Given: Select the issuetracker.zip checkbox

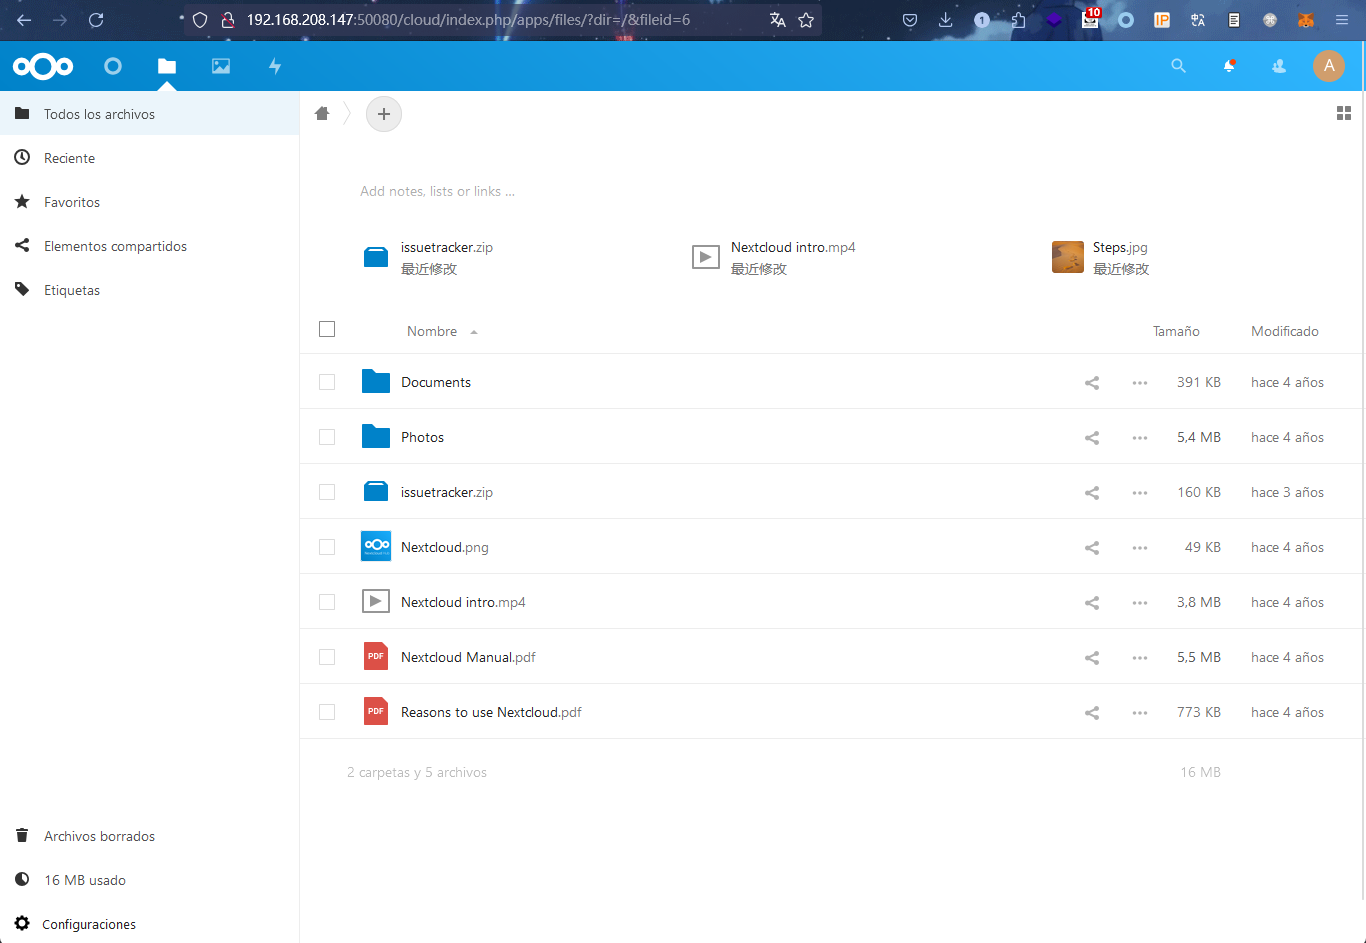Looking at the screenshot, I should click(x=327, y=492).
